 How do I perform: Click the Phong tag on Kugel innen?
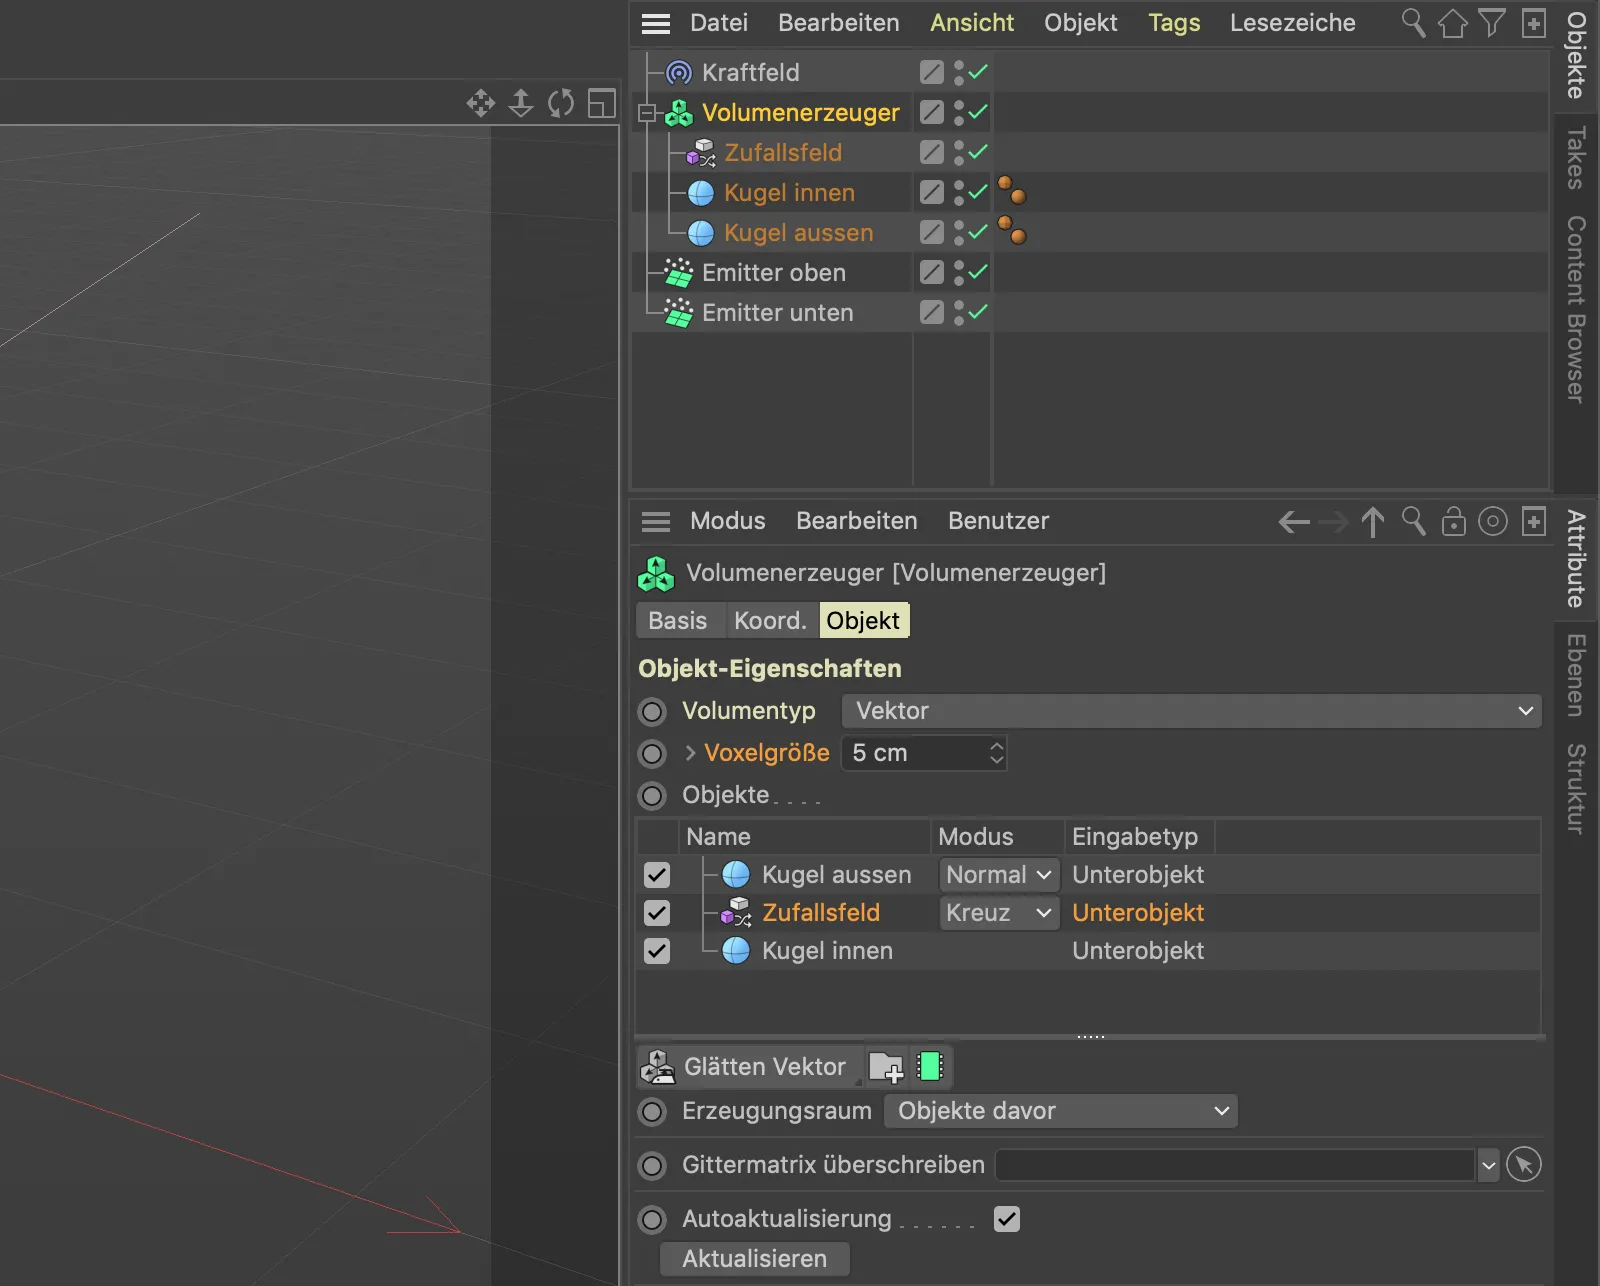[x=1012, y=191]
